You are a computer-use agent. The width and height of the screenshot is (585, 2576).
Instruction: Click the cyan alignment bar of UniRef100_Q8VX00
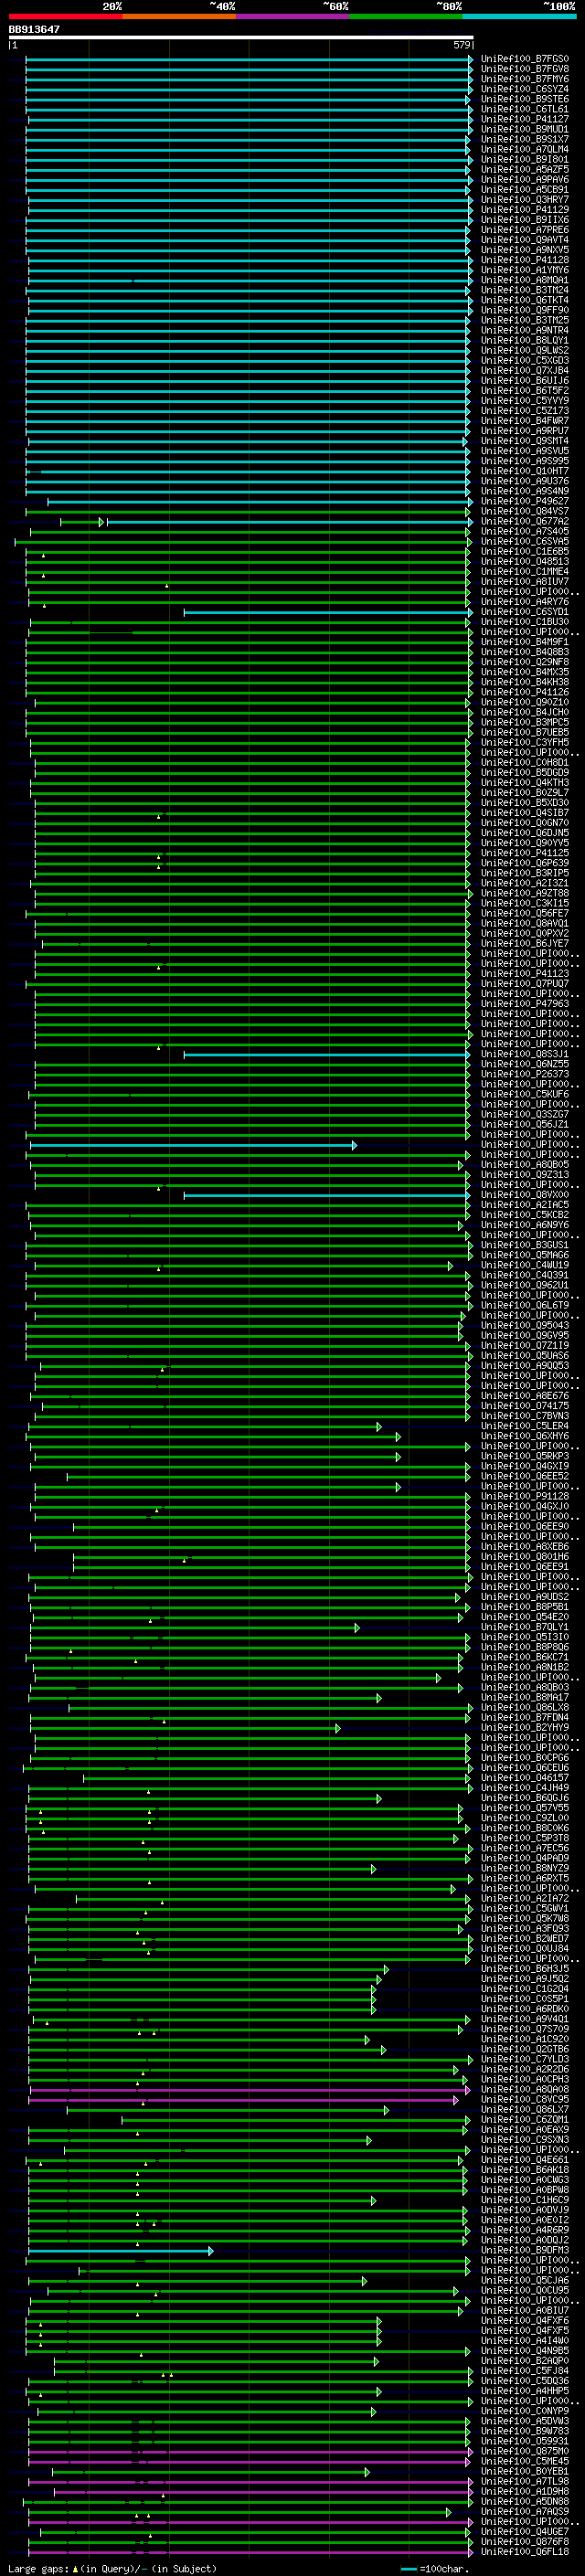[327, 1195]
